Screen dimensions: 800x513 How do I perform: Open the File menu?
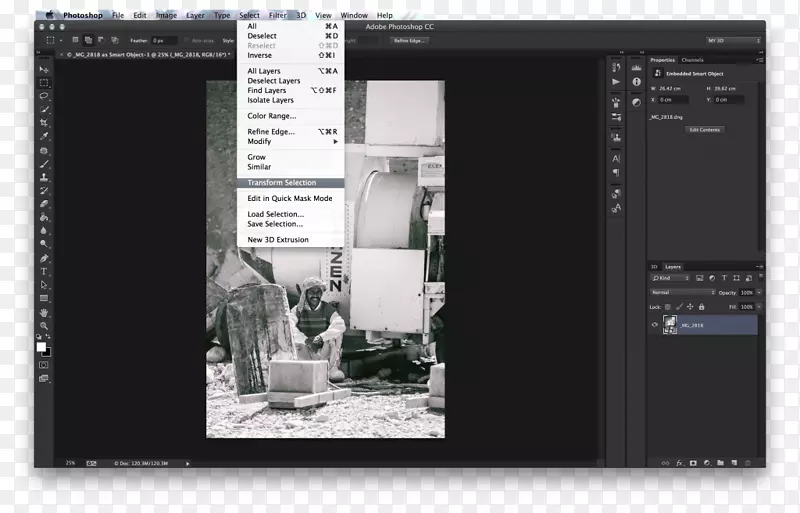click(118, 15)
